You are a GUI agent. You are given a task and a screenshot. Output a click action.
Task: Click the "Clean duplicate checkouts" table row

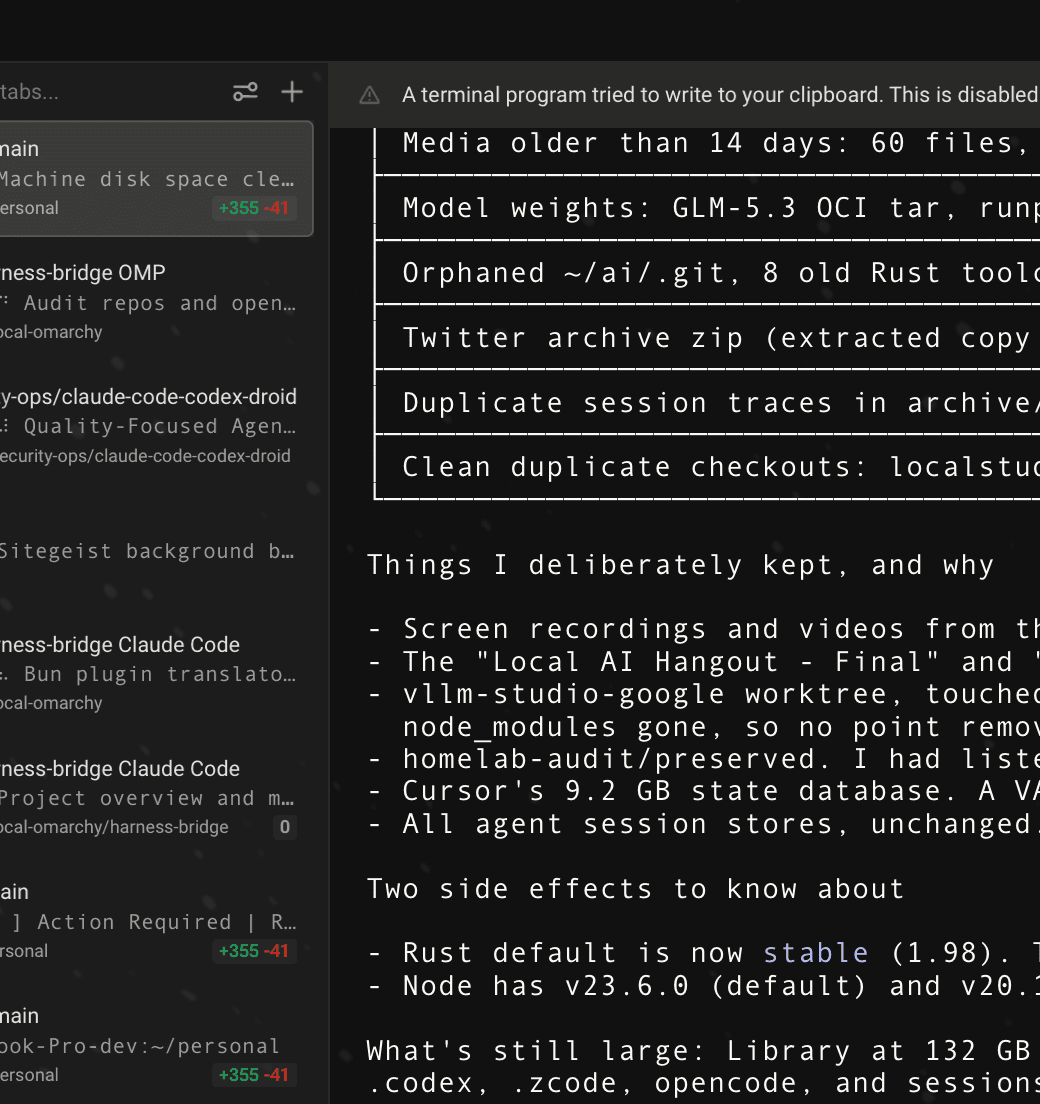708,467
